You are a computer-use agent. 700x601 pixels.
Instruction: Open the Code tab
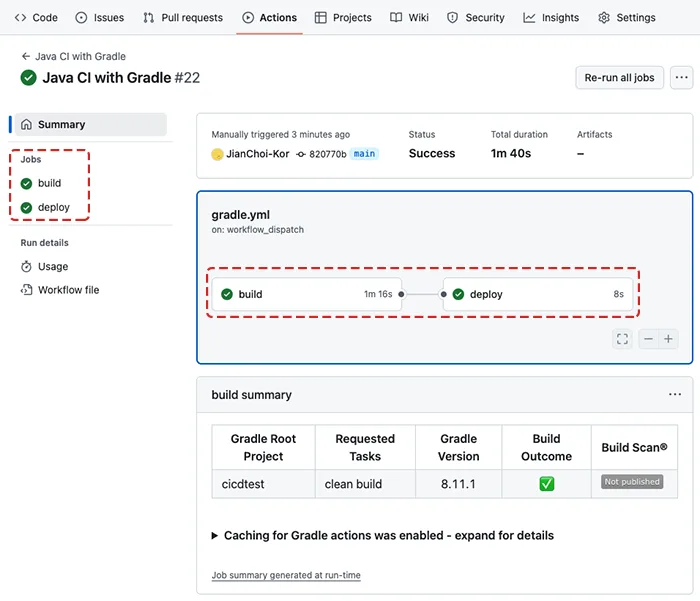pyautogui.click(x=36, y=17)
